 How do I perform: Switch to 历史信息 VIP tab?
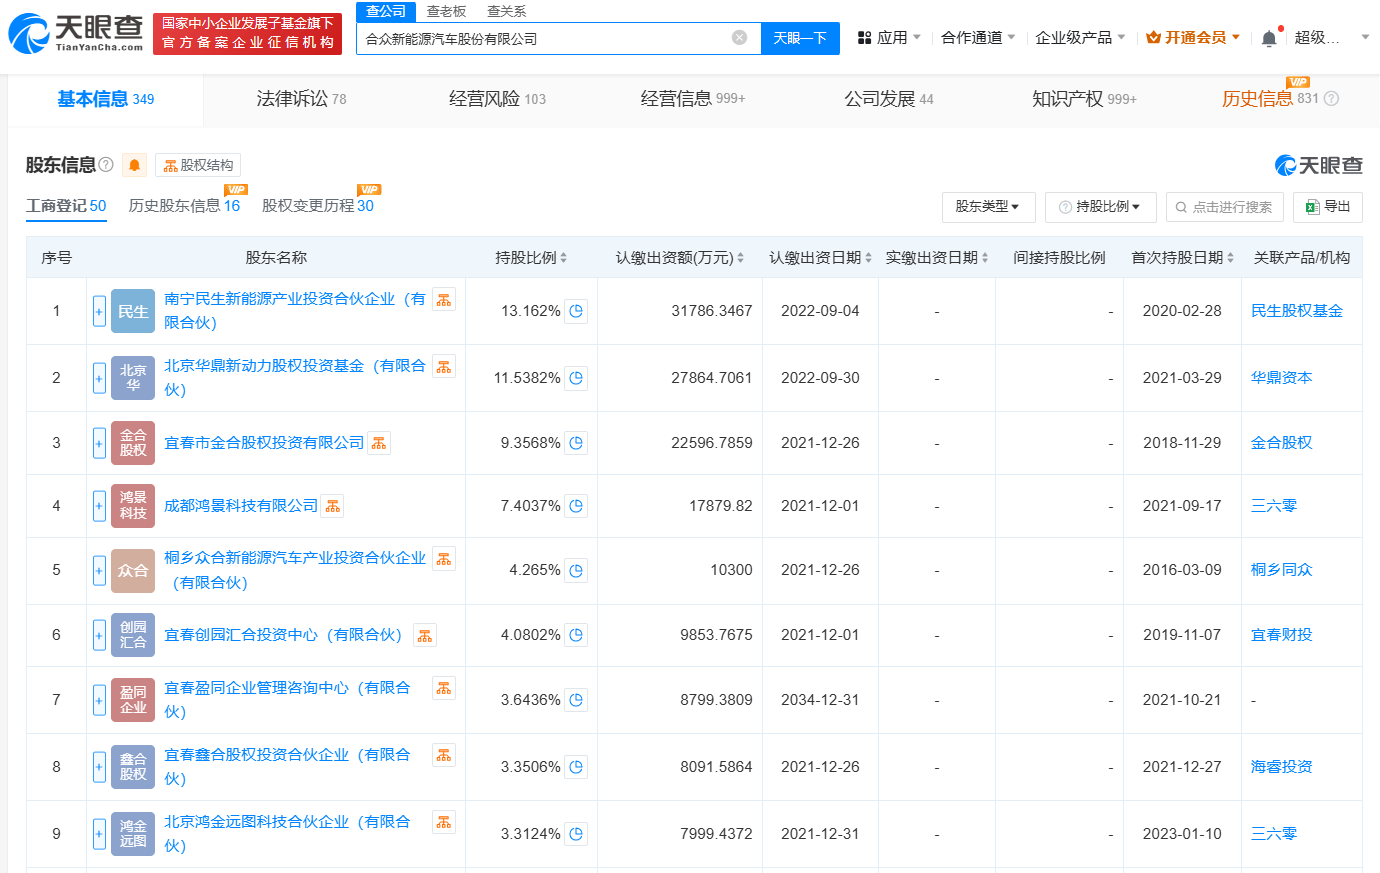[x=1270, y=99]
